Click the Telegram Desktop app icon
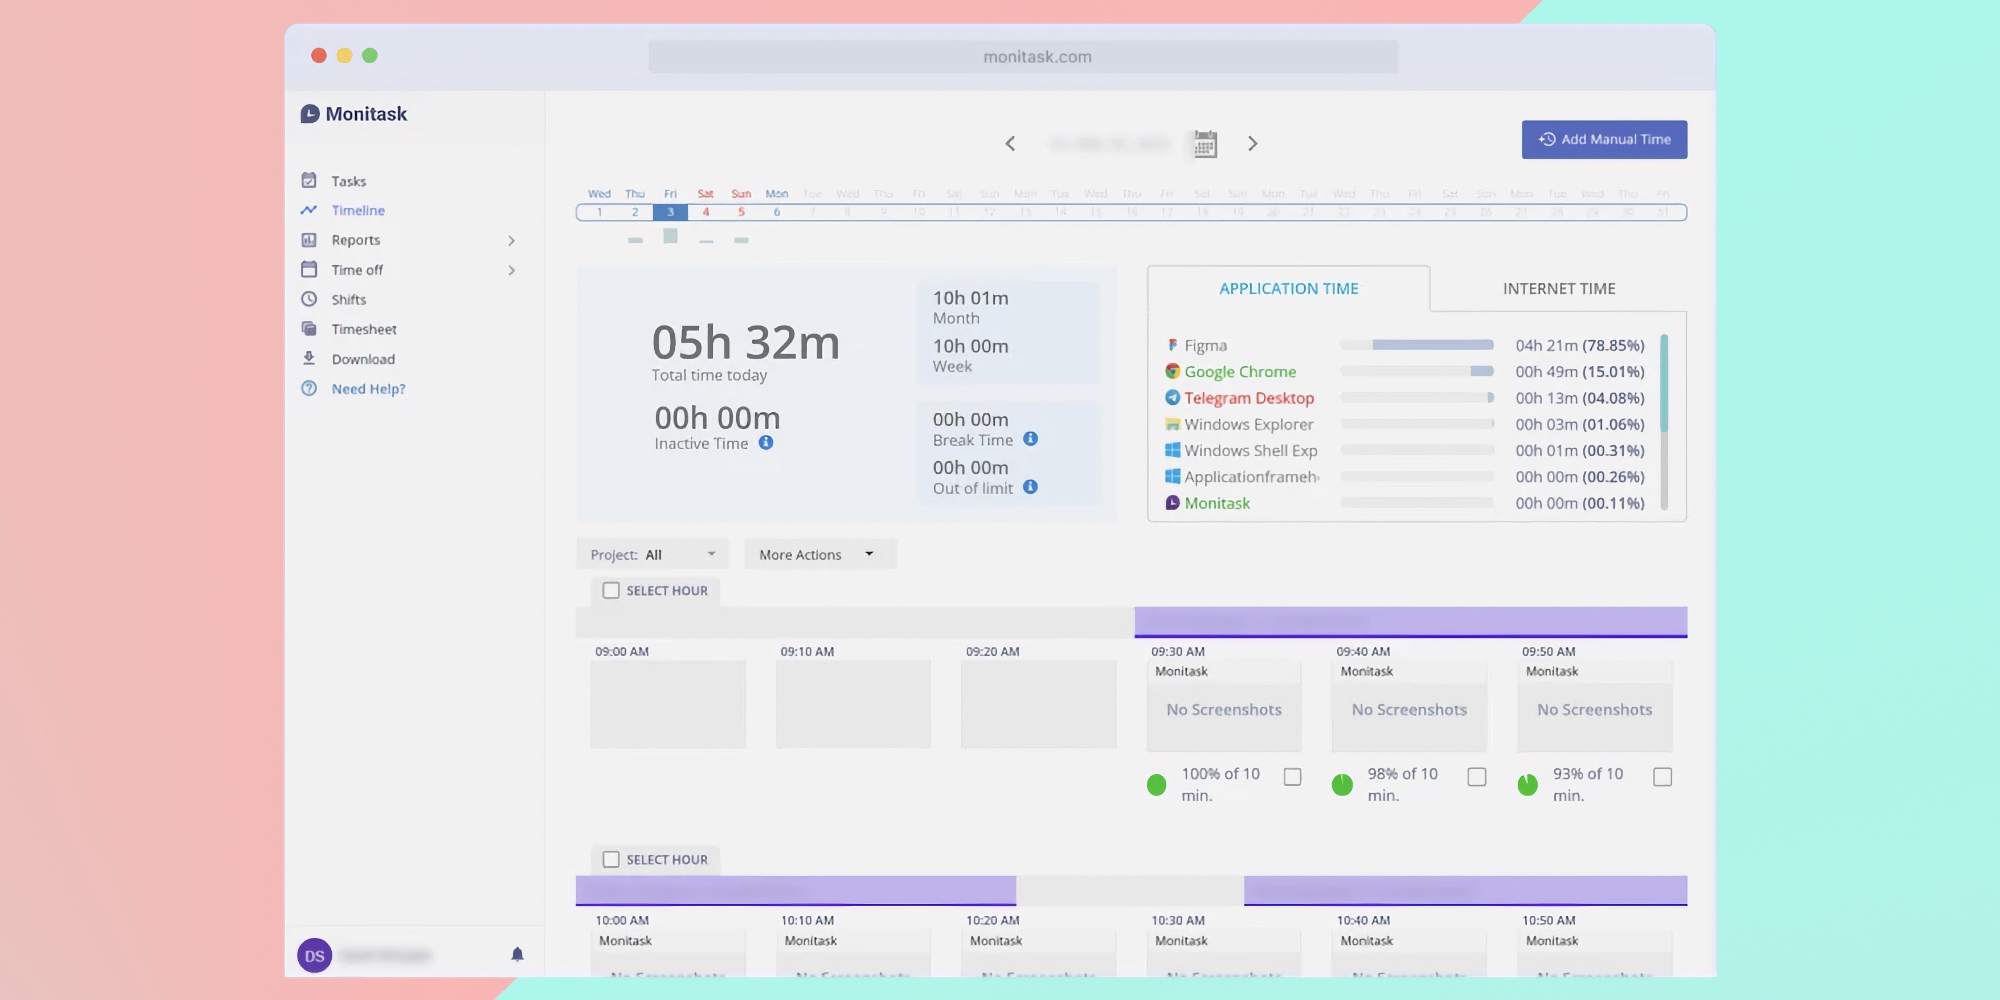The width and height of the screenshot is (2000, 1000). pyautogui.click(x=1172, y=397)
